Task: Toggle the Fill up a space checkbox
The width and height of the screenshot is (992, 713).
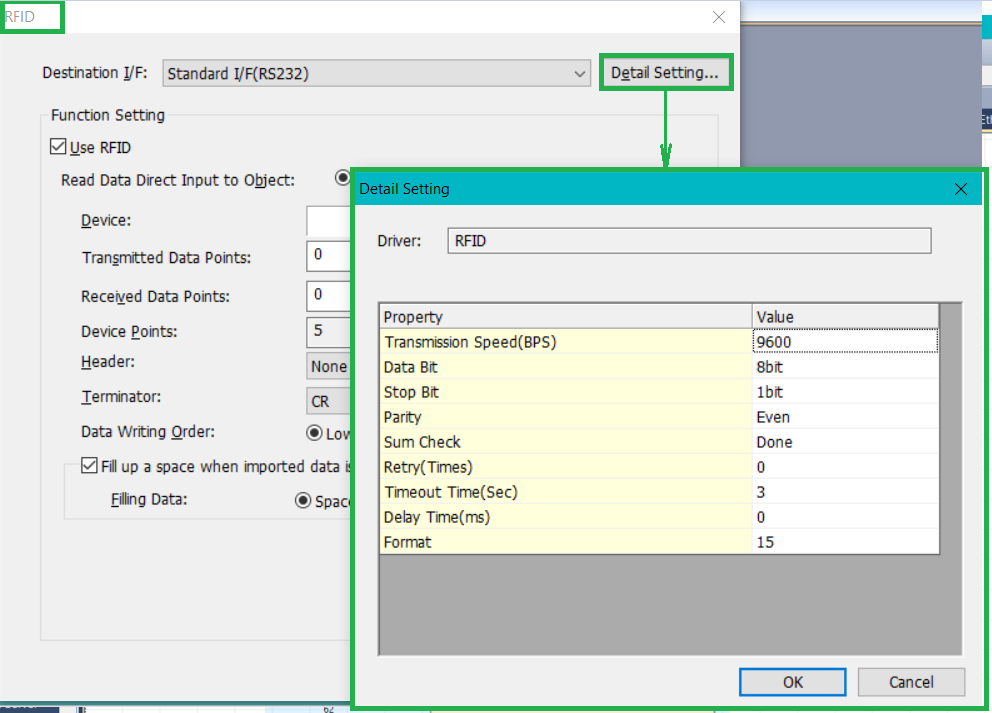Action: pos(89,466)
